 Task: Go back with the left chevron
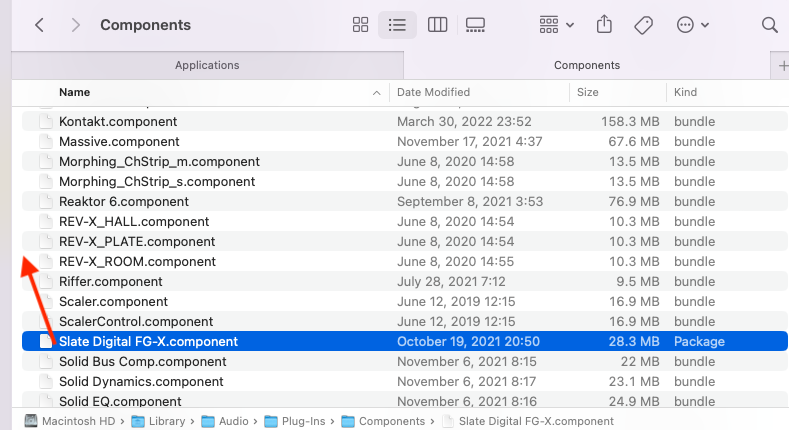point(39,25)
